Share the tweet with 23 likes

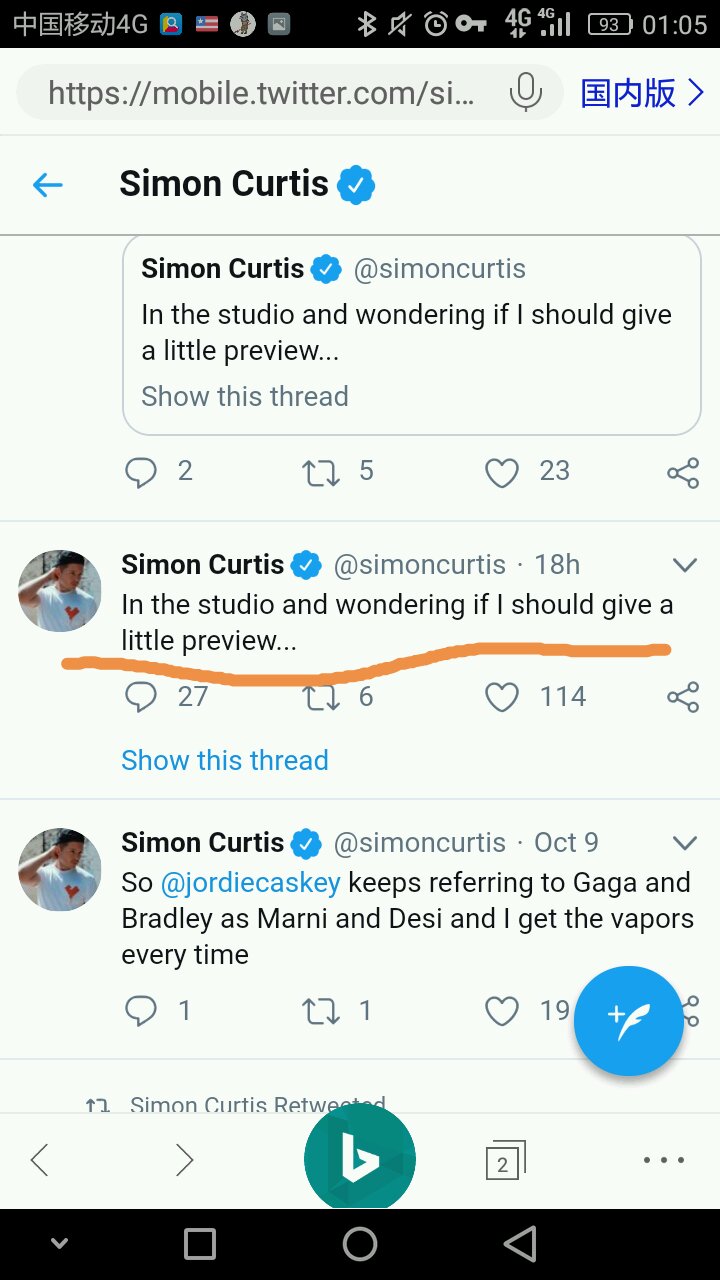pos(682,472)
